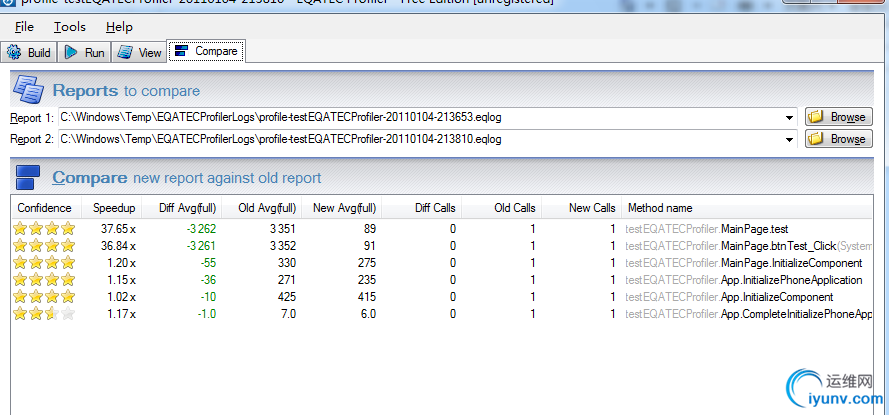889x415 pixels.
Task: Click the report icon on View tab
Action: pos(125,53)
